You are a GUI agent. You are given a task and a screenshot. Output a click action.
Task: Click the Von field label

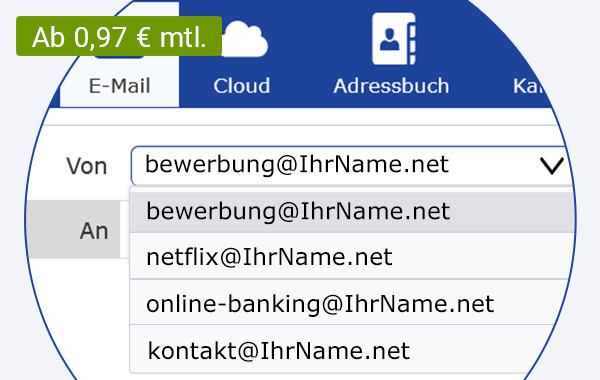click(x=87, y=166)
